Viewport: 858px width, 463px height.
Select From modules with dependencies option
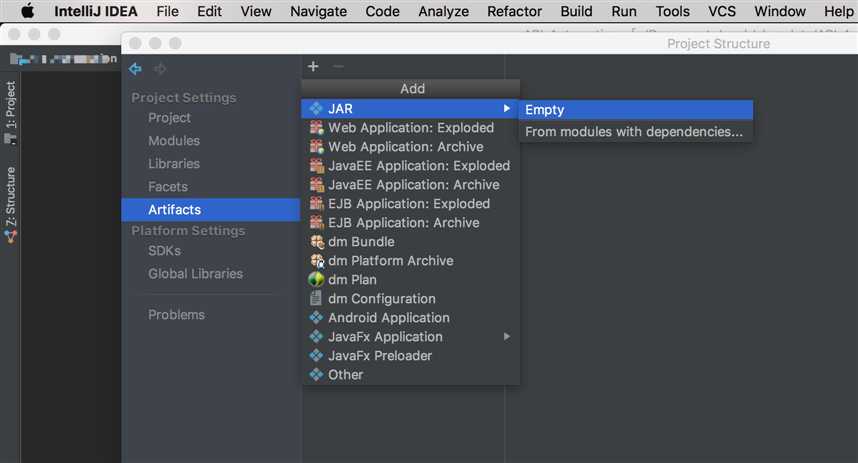[x=636, y=132]
